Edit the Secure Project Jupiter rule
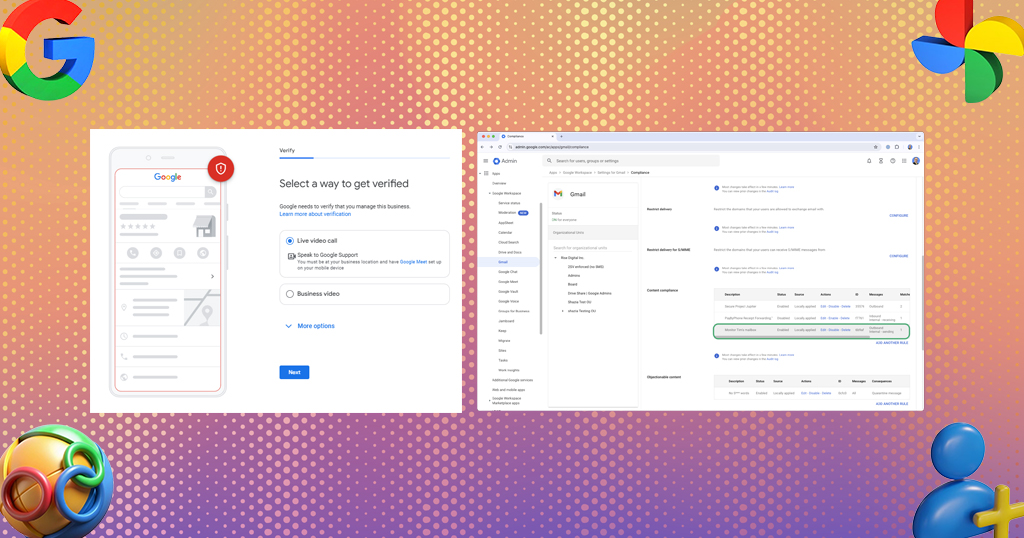Image resolution: width=1024 pixels, height=538 pixels. tap(823, 306)
